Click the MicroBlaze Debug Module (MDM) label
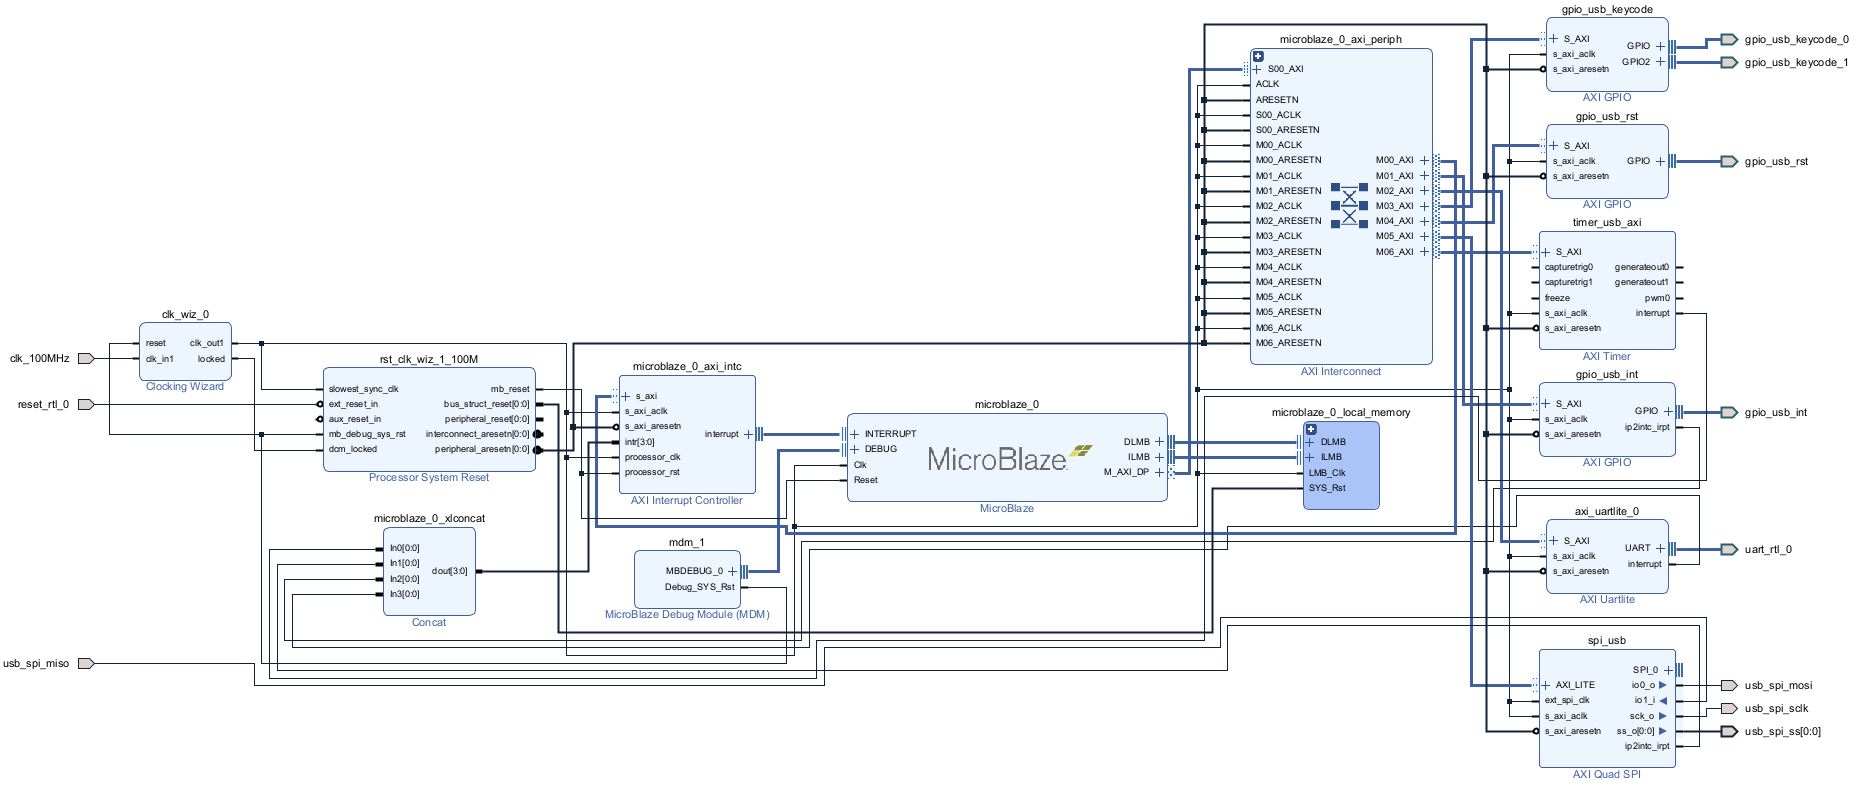The height and width of the screenshot is (789, 1872). (x=687, y=614)
